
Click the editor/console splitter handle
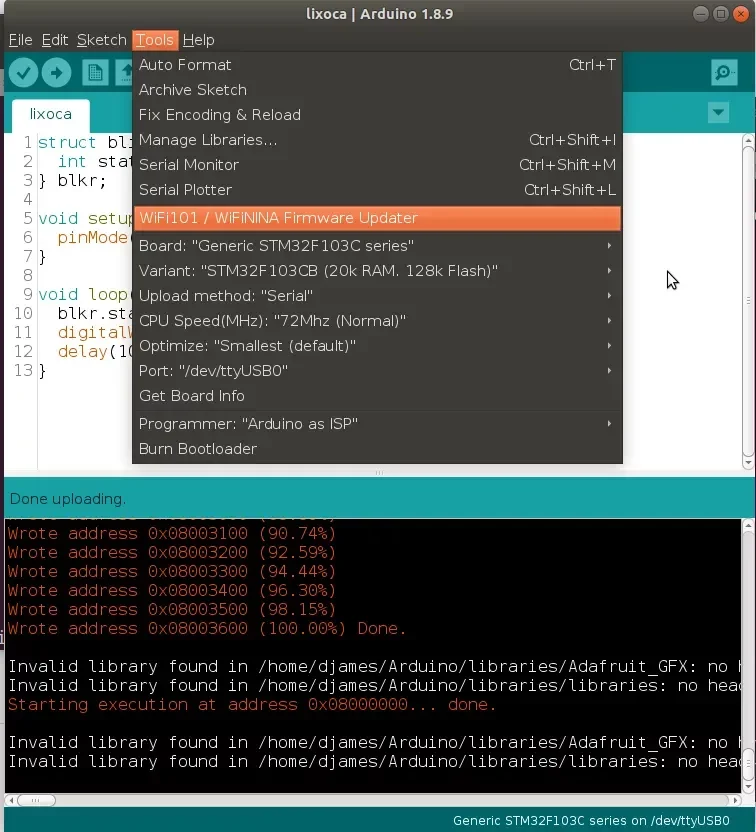(379, 472)
